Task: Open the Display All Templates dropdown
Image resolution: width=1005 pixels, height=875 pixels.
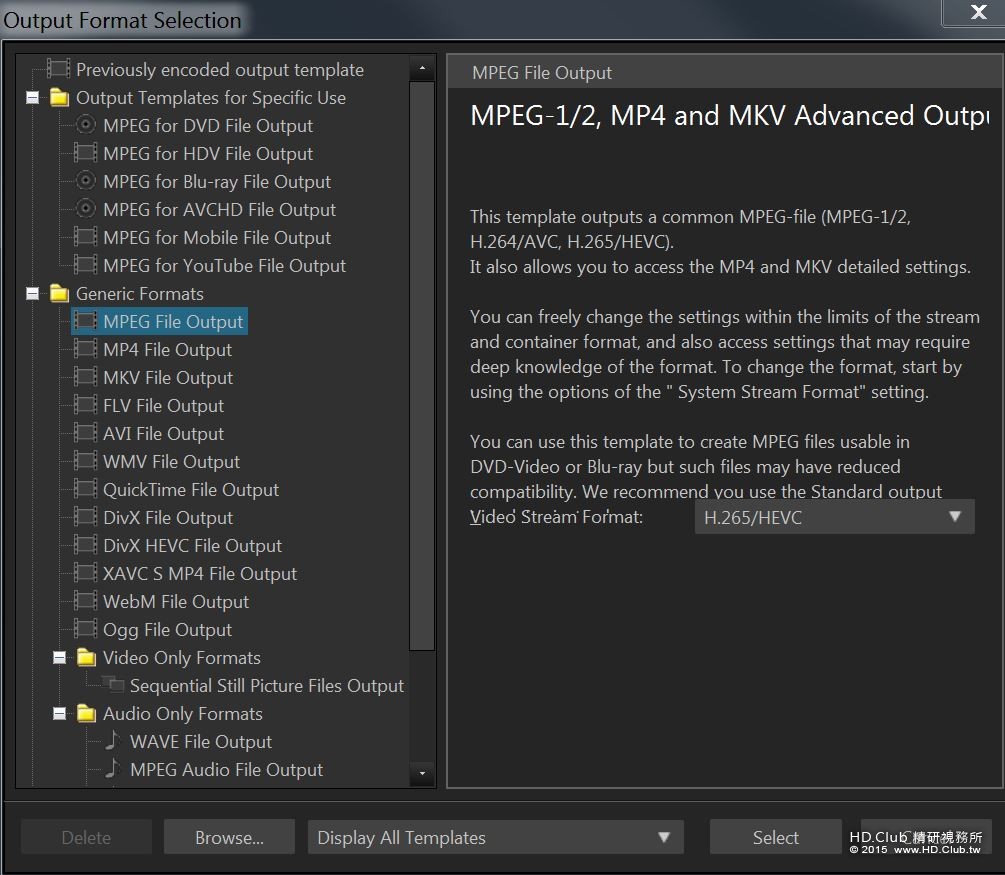Action: point(495,837)
